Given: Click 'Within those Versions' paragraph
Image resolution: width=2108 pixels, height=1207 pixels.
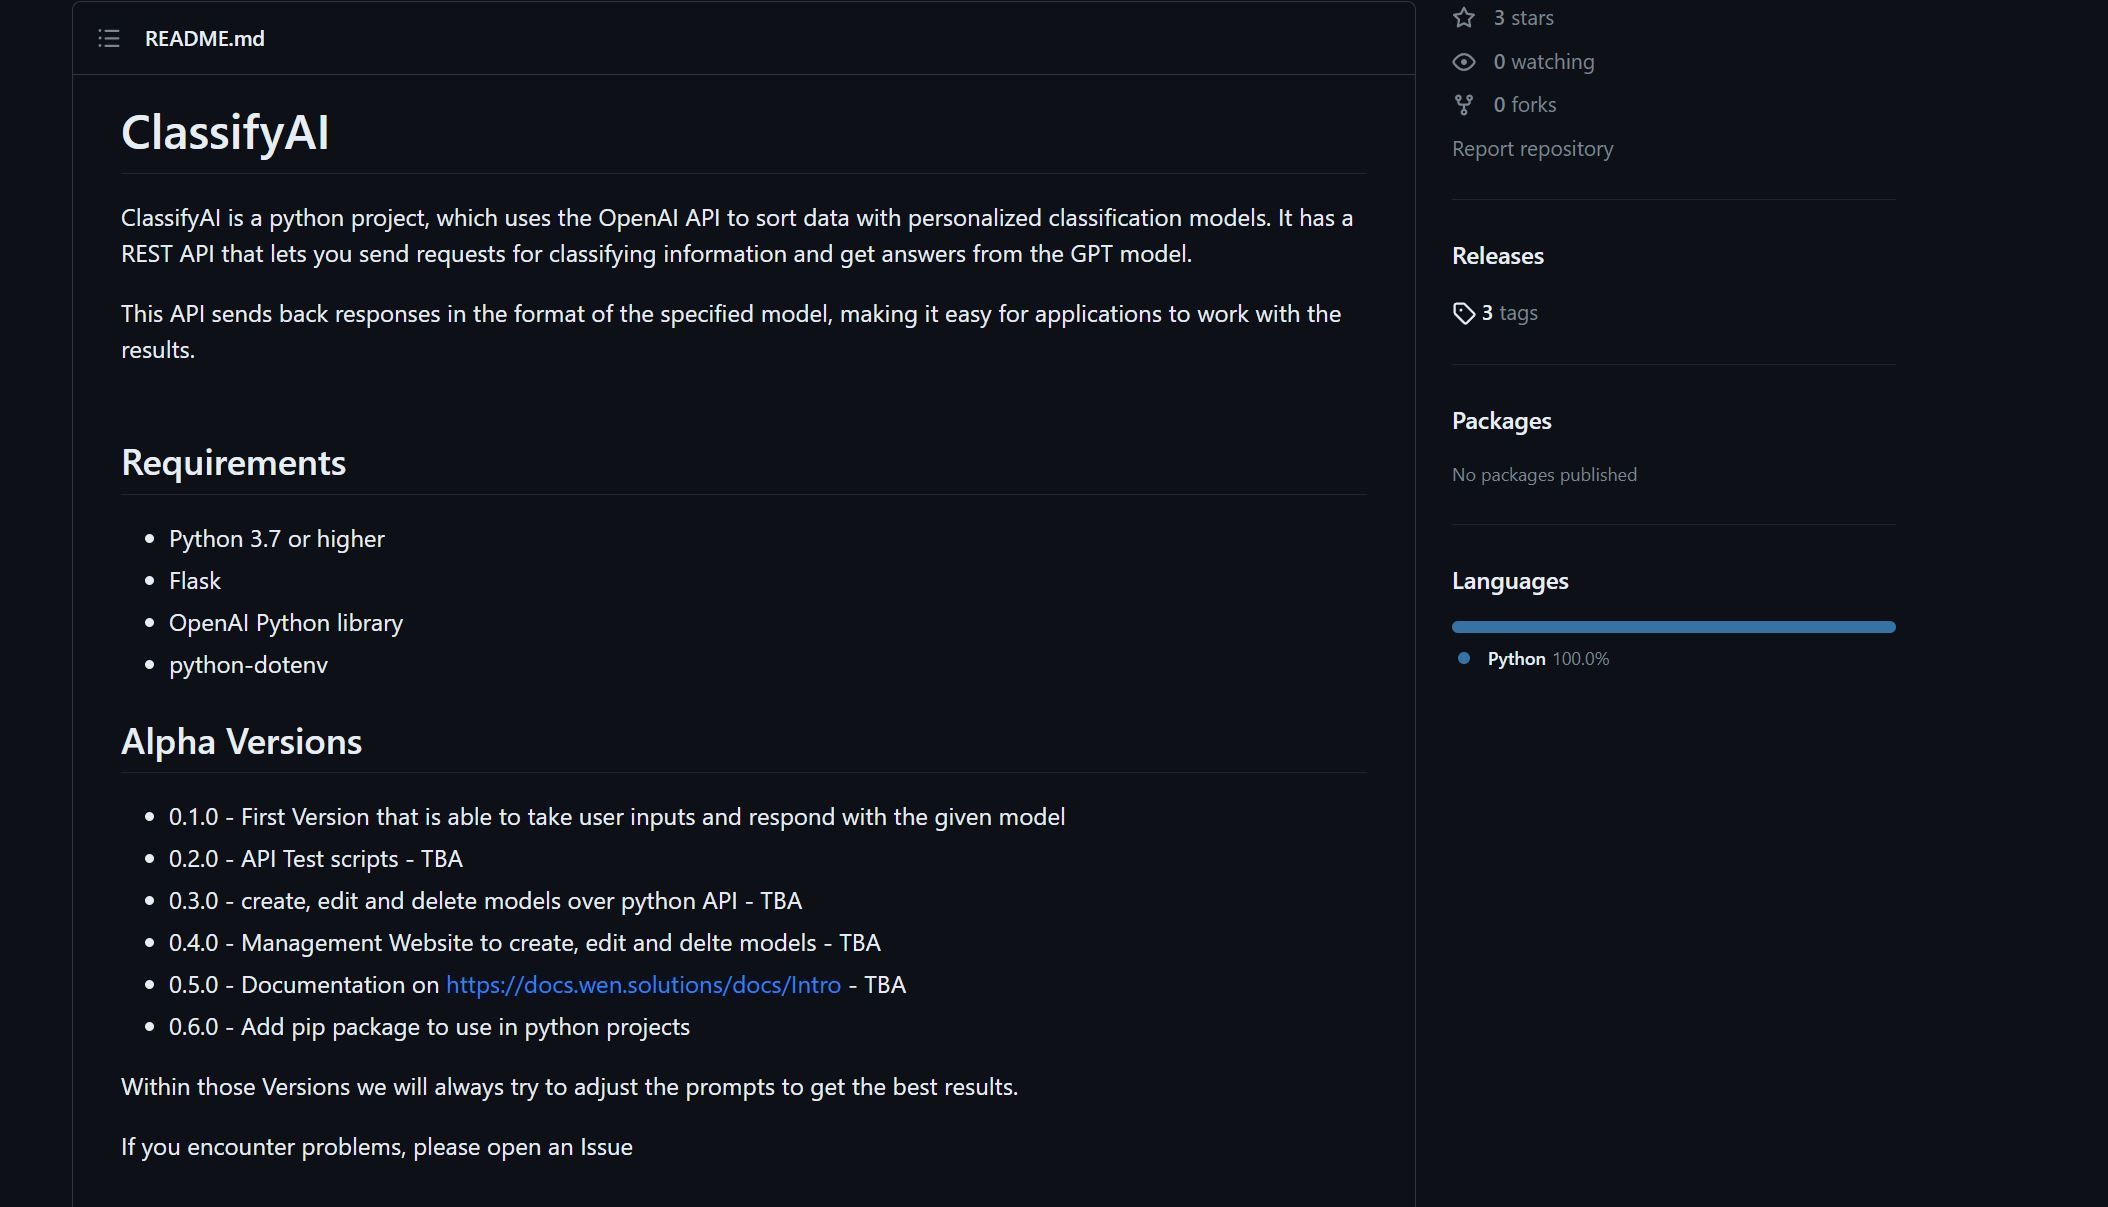Looking at the screenshot, I should click(569, 1087).
